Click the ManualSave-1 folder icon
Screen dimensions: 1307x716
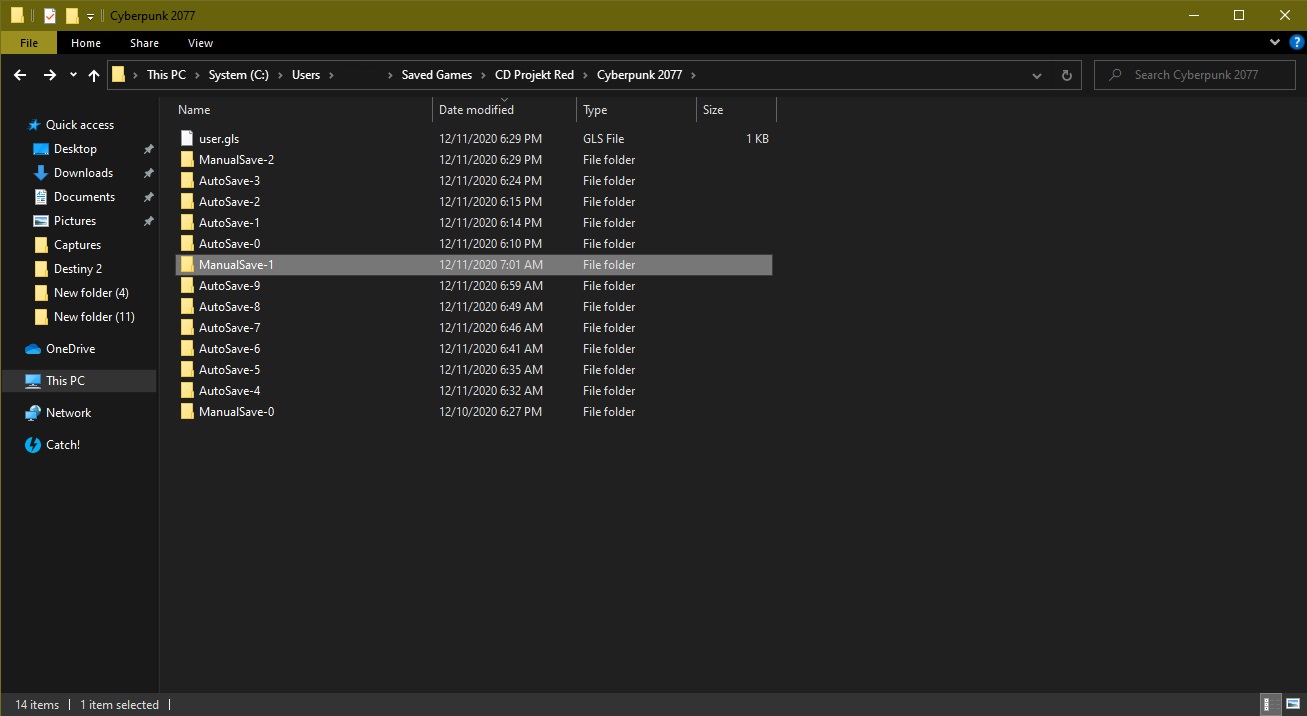(x=187, y=265)
